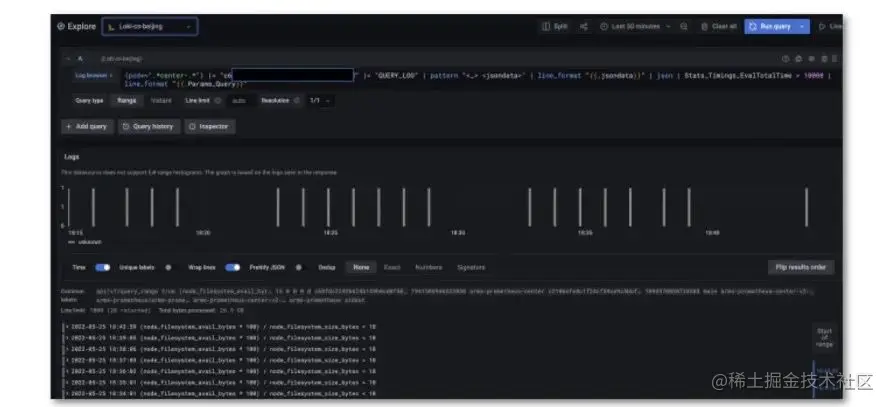Run the query
The image size is (888, 407).
pyautogui.click(x=770, y=27)
